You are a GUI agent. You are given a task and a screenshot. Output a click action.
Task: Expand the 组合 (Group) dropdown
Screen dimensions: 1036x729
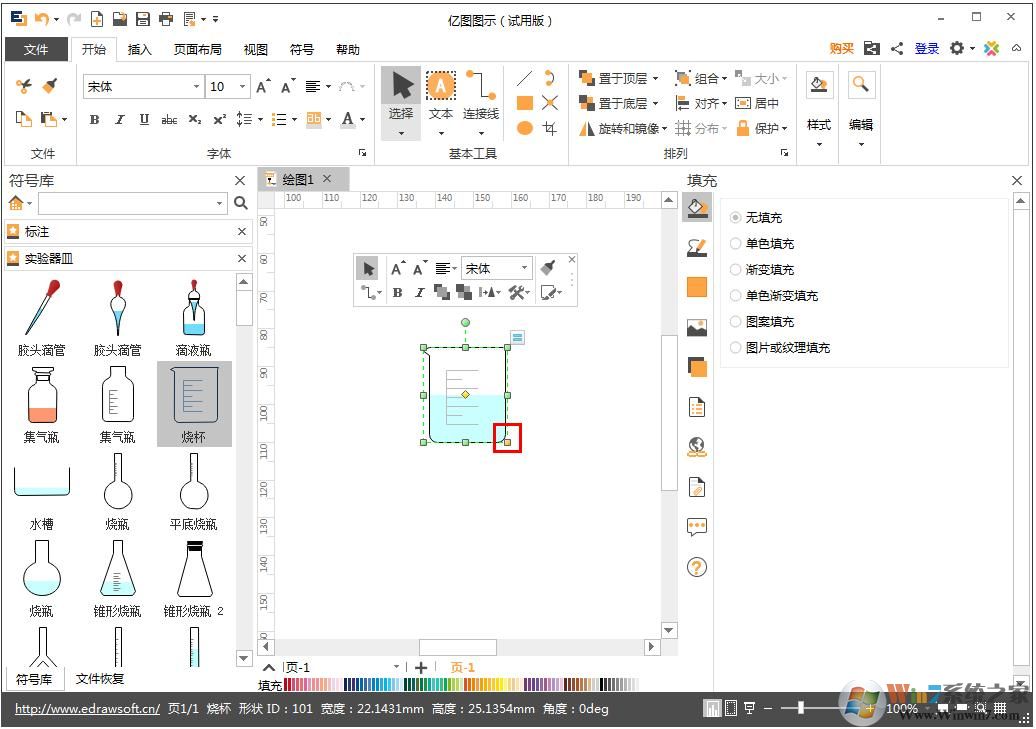click(x=716, y=77)
